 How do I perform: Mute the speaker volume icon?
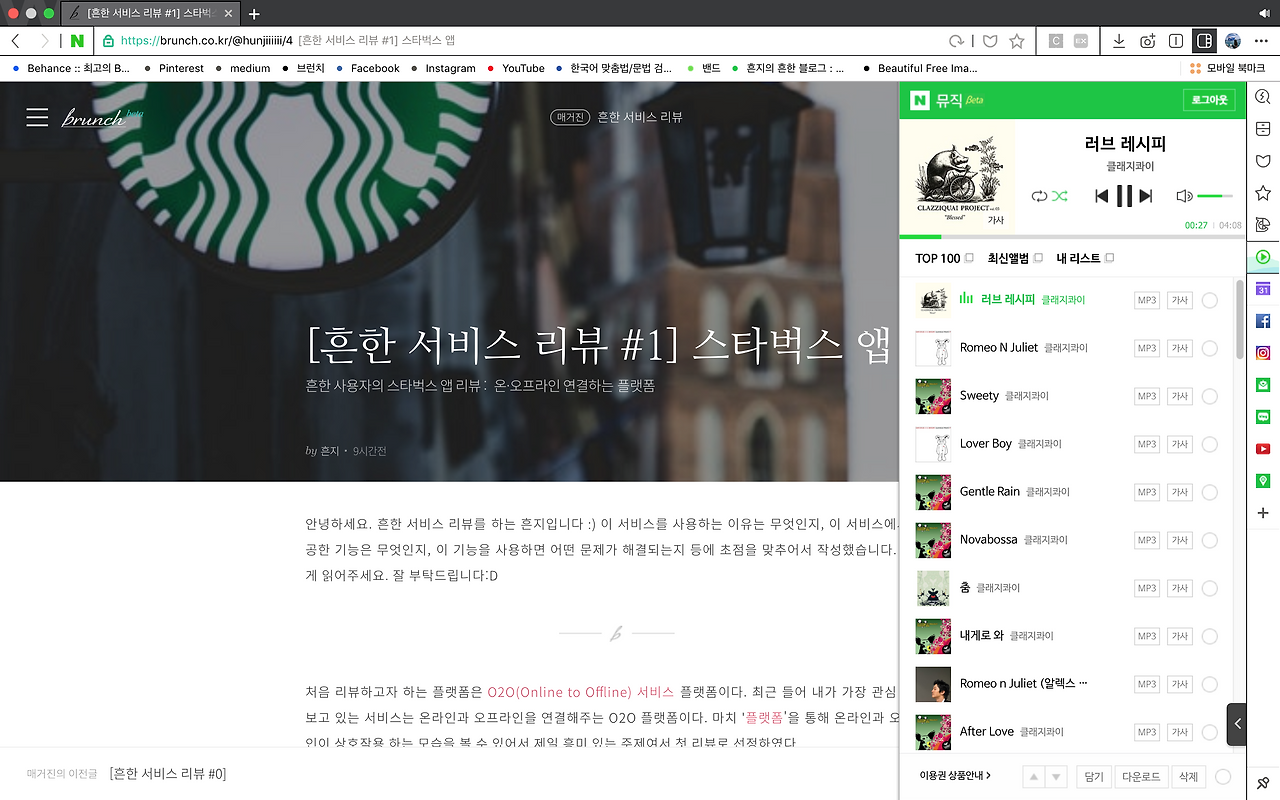(1183, 196)
